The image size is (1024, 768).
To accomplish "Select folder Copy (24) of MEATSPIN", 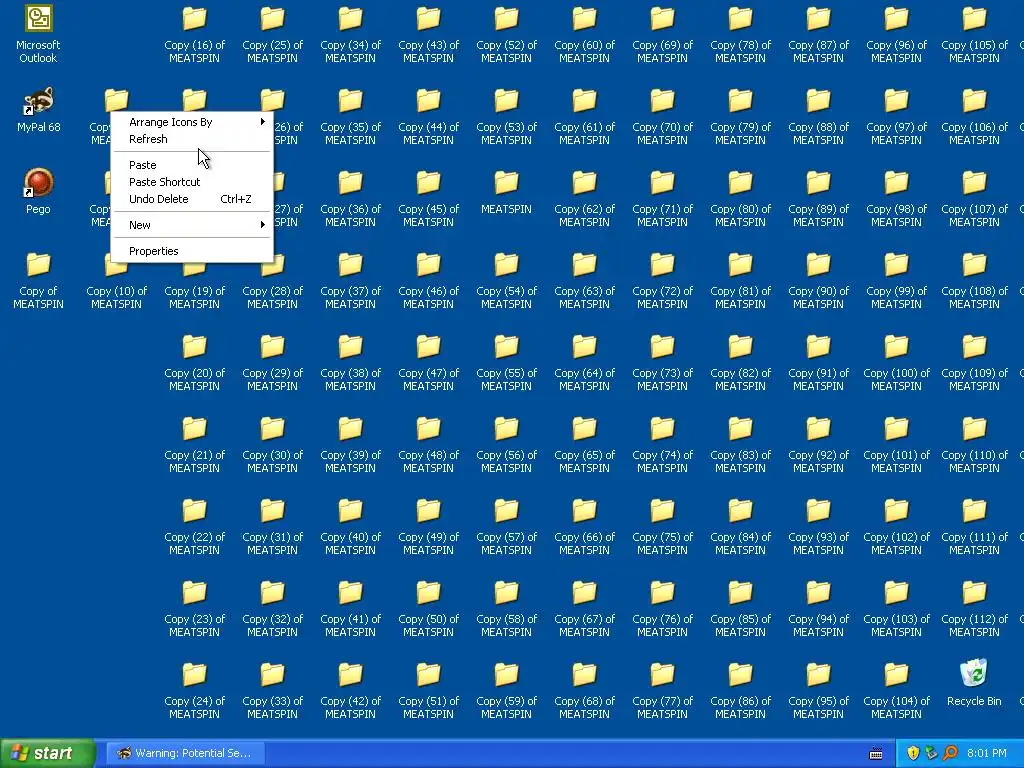I will coord(194,690).
